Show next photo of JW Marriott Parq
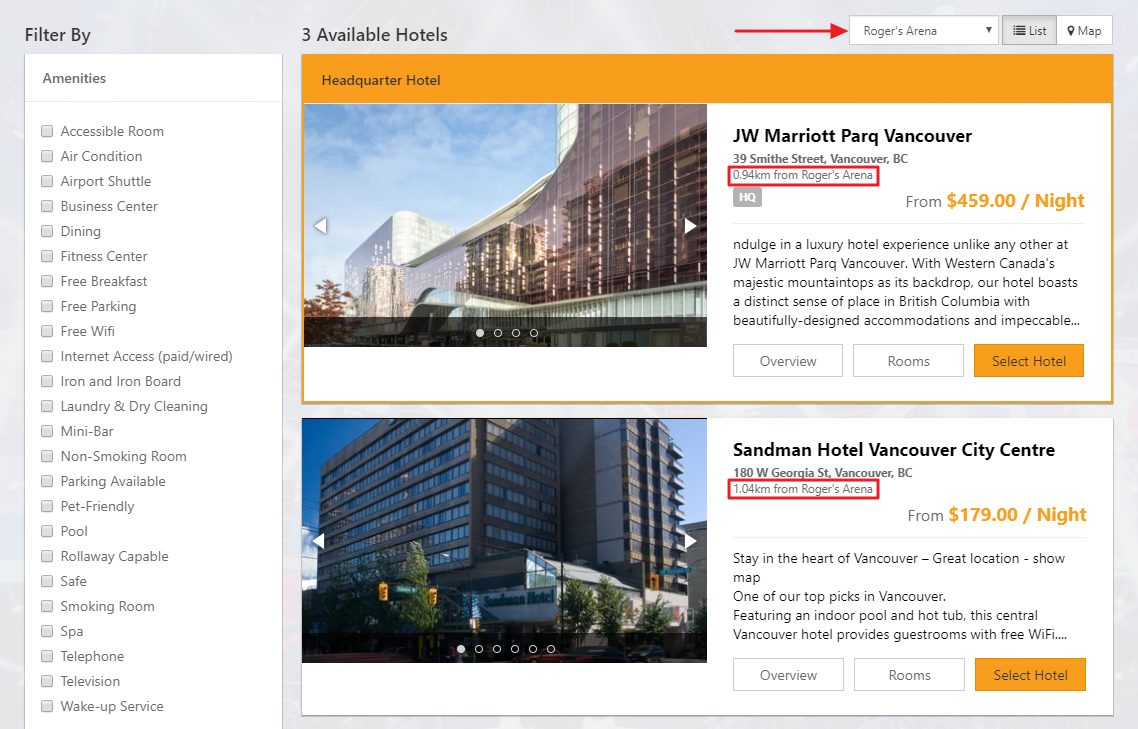The height and width of the screenshot is (729, 1138). pos(690,226)
